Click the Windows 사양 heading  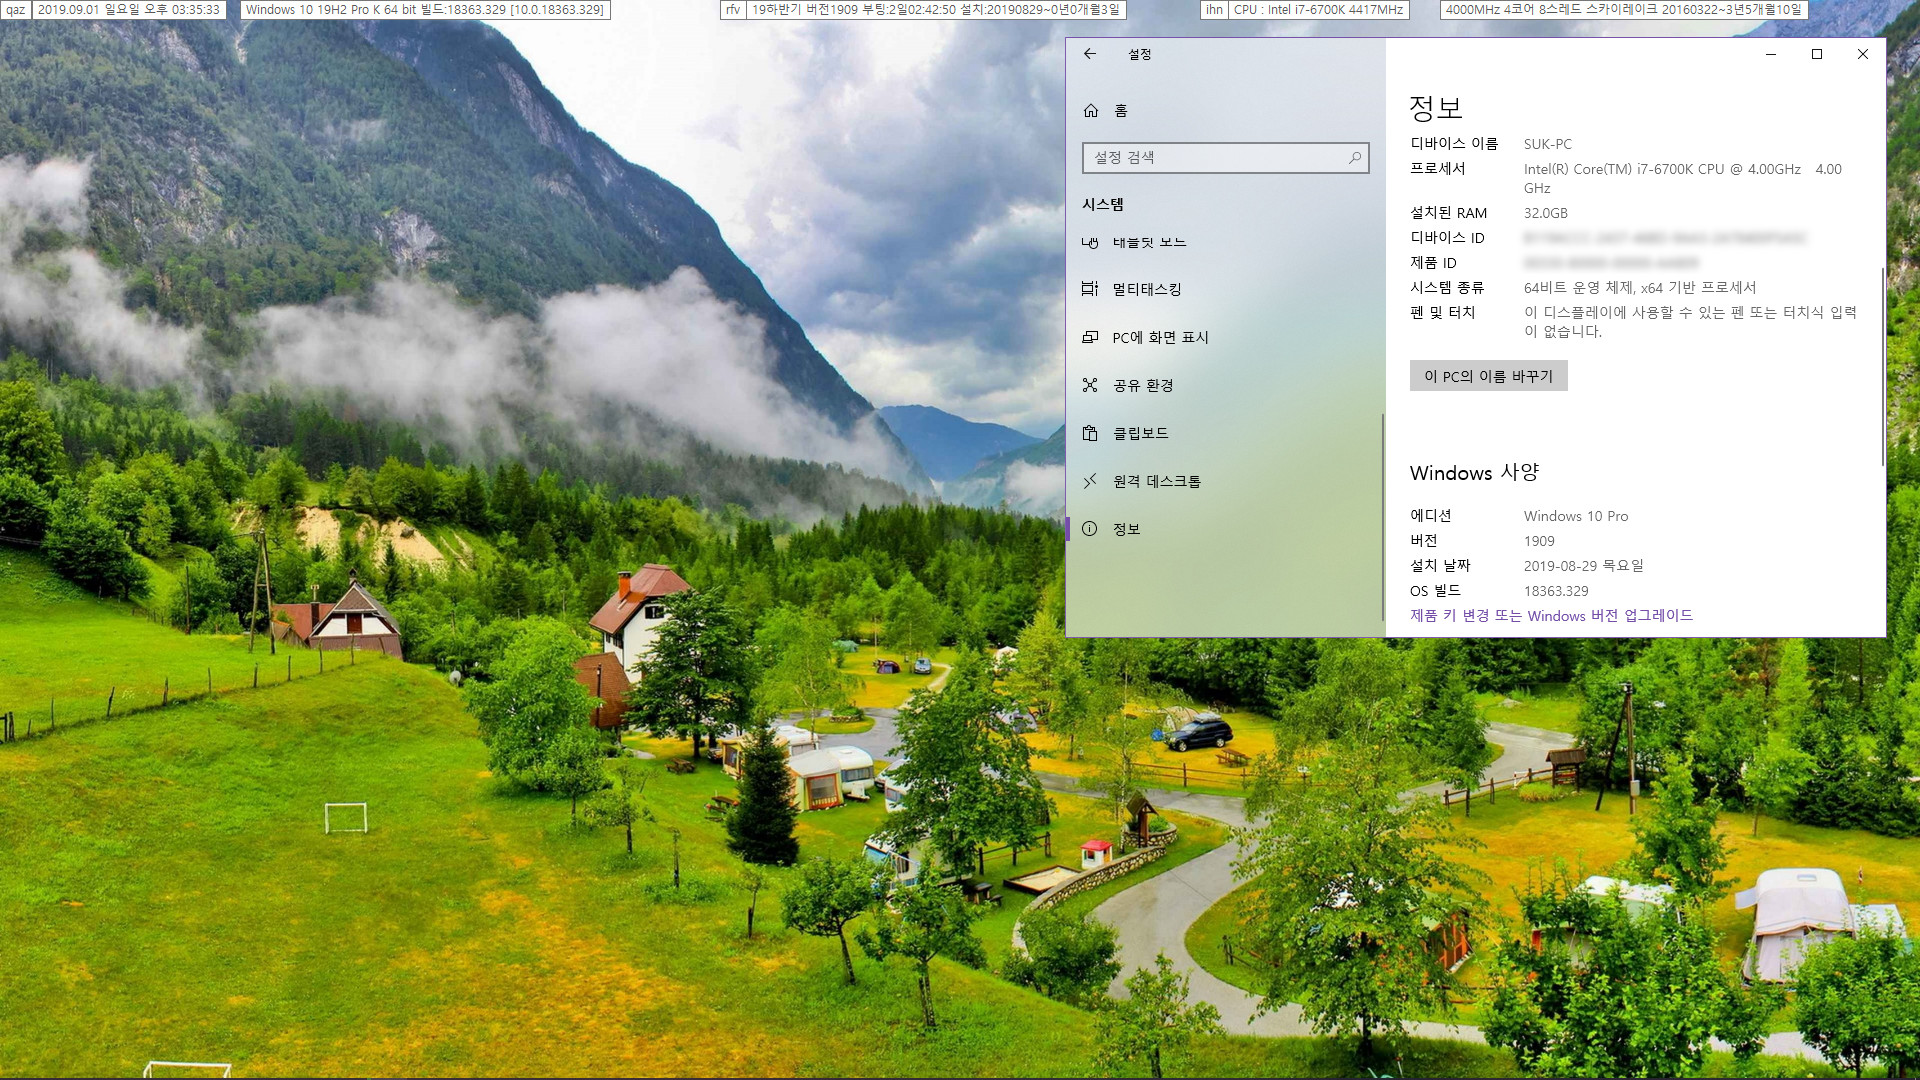tap(1474, 473)
